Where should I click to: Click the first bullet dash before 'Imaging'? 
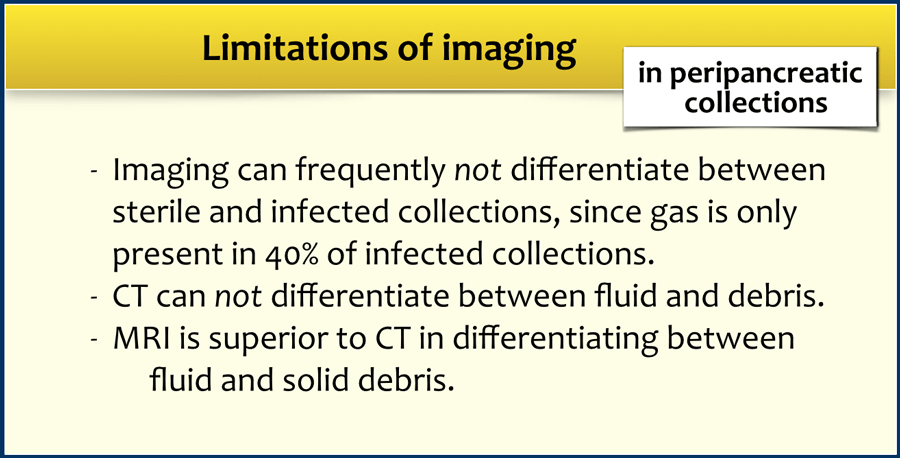pyautogui.click(x=94, y=172)
